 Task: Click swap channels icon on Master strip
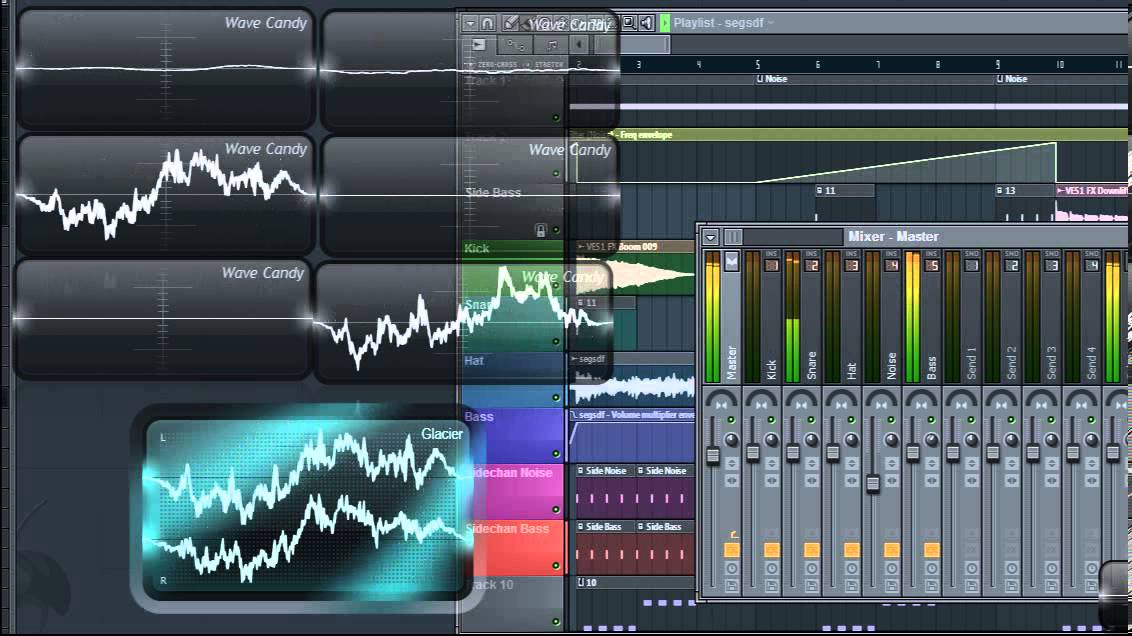731,480
